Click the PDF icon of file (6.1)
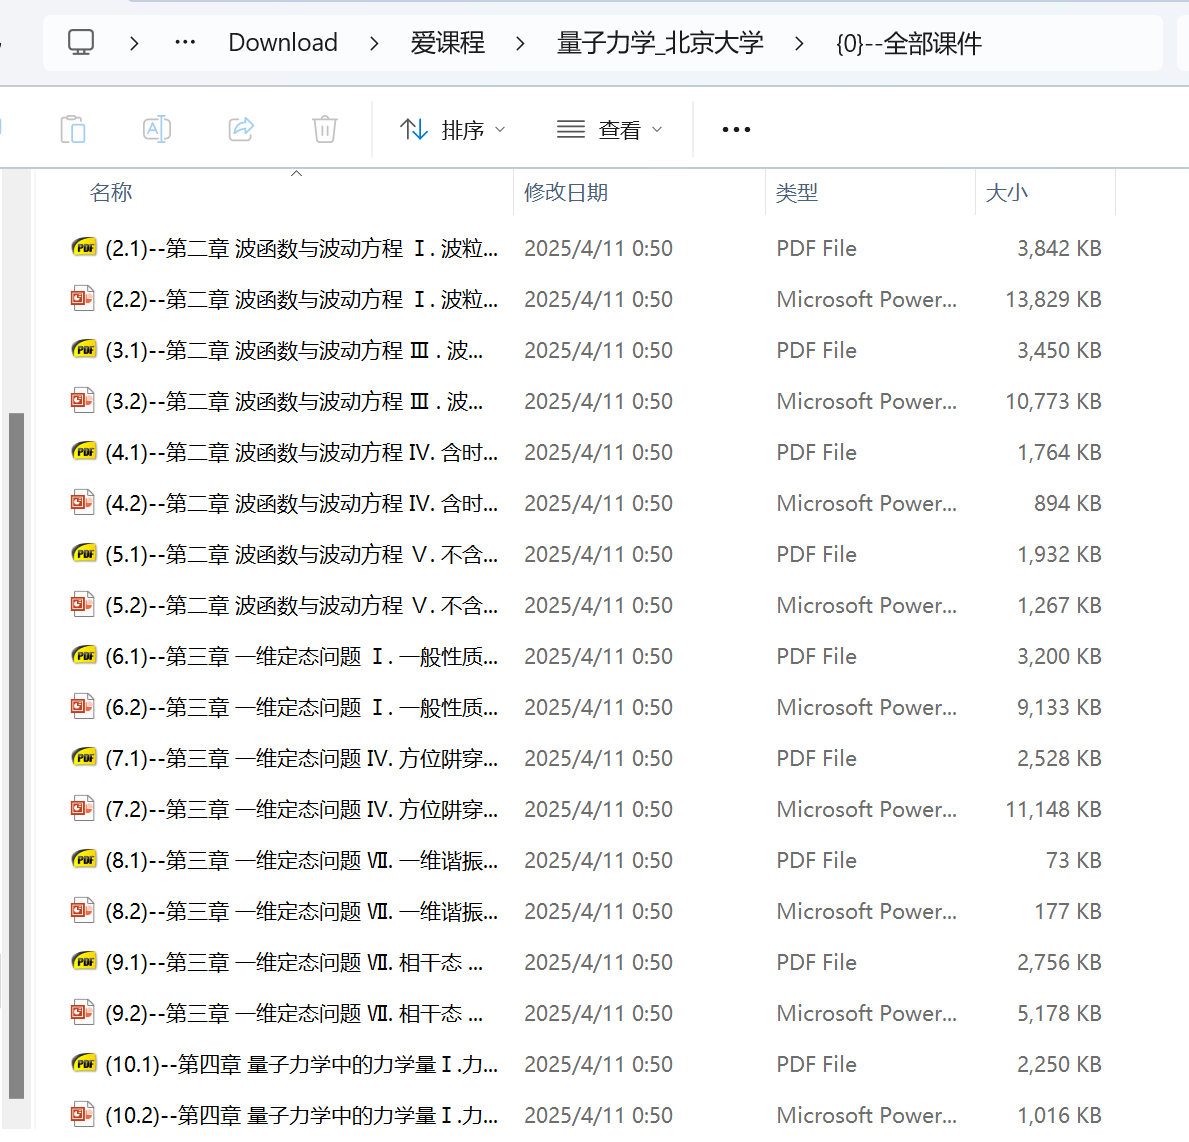The image size is (1189, 1142). [x=83, y=655]
